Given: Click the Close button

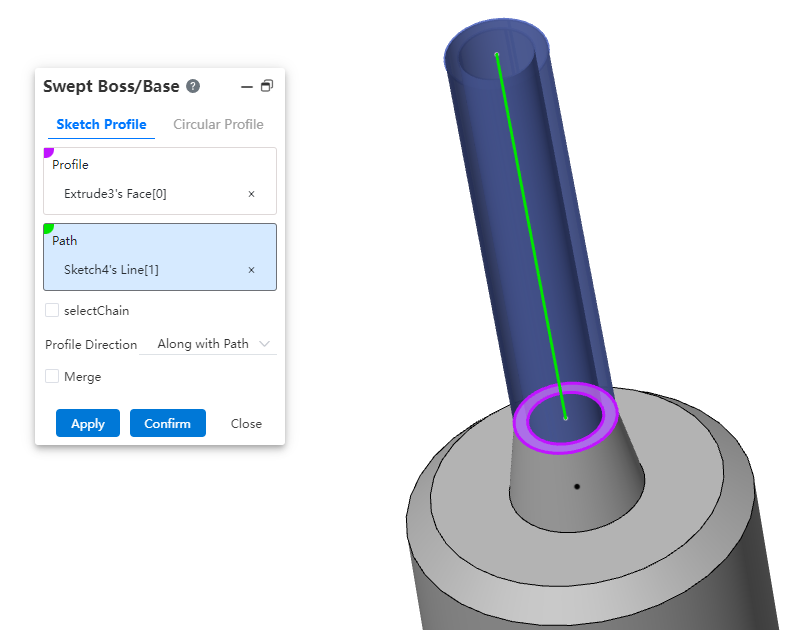Looking at the screenshot, I should click(x=246, y=423).
